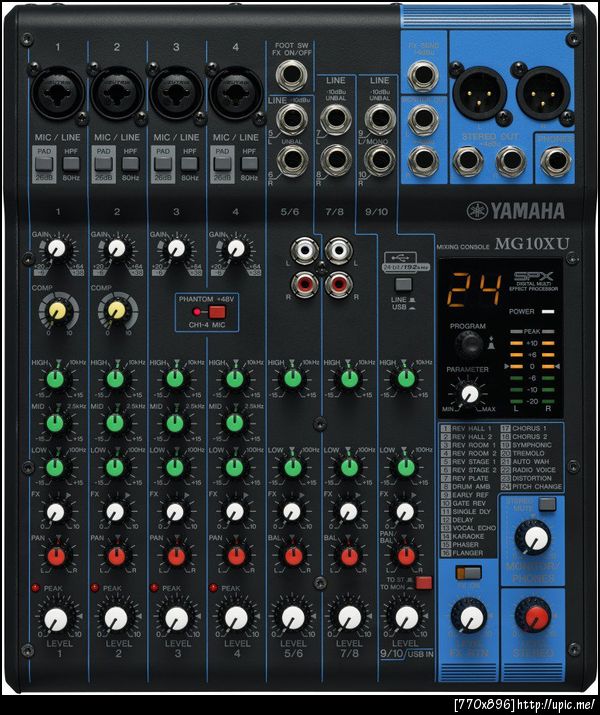
Task: Click the left XLR STEREO OUT connector
Action: tap(478, 93)
